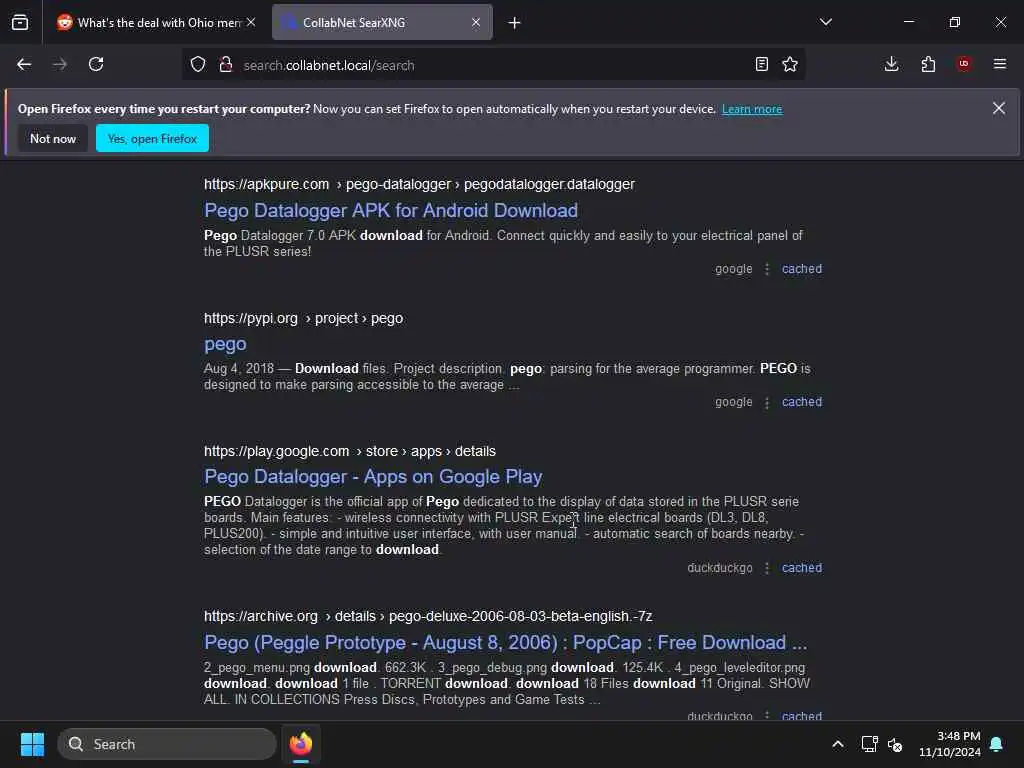Open uBlock Origin extension icon
The width and height of the screenshot is (1024, 768).
964,64
